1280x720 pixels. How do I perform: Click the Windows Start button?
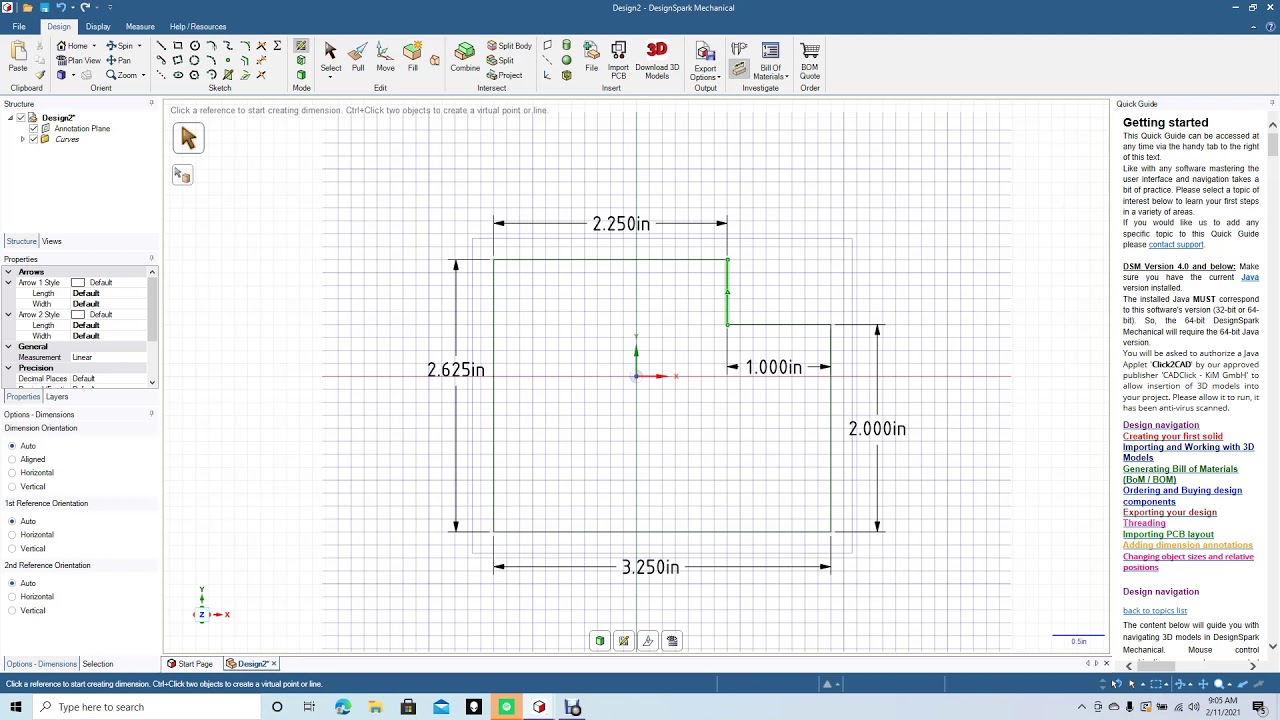(x=16, y=707)
